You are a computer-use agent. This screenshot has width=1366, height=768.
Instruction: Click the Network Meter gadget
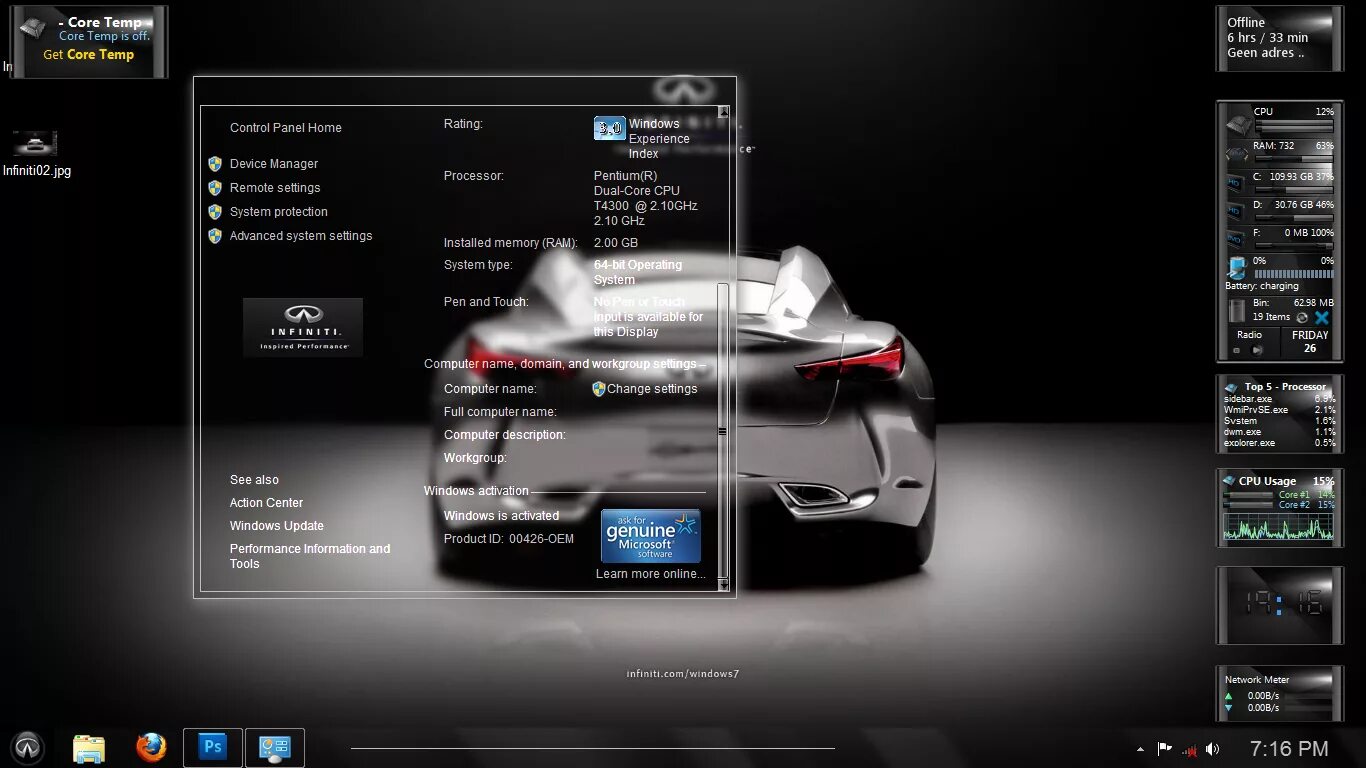(1280, 693)
